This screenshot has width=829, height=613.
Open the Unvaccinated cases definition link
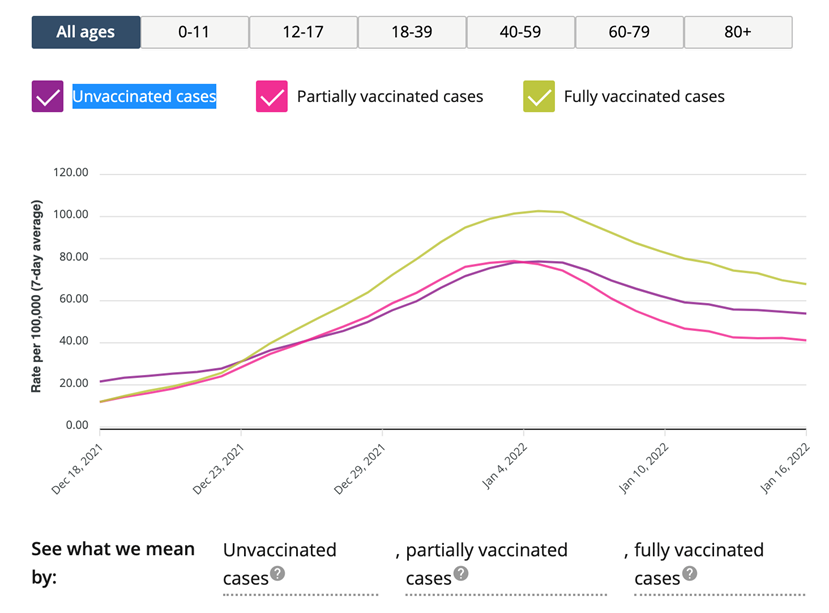tap(279, 551)
